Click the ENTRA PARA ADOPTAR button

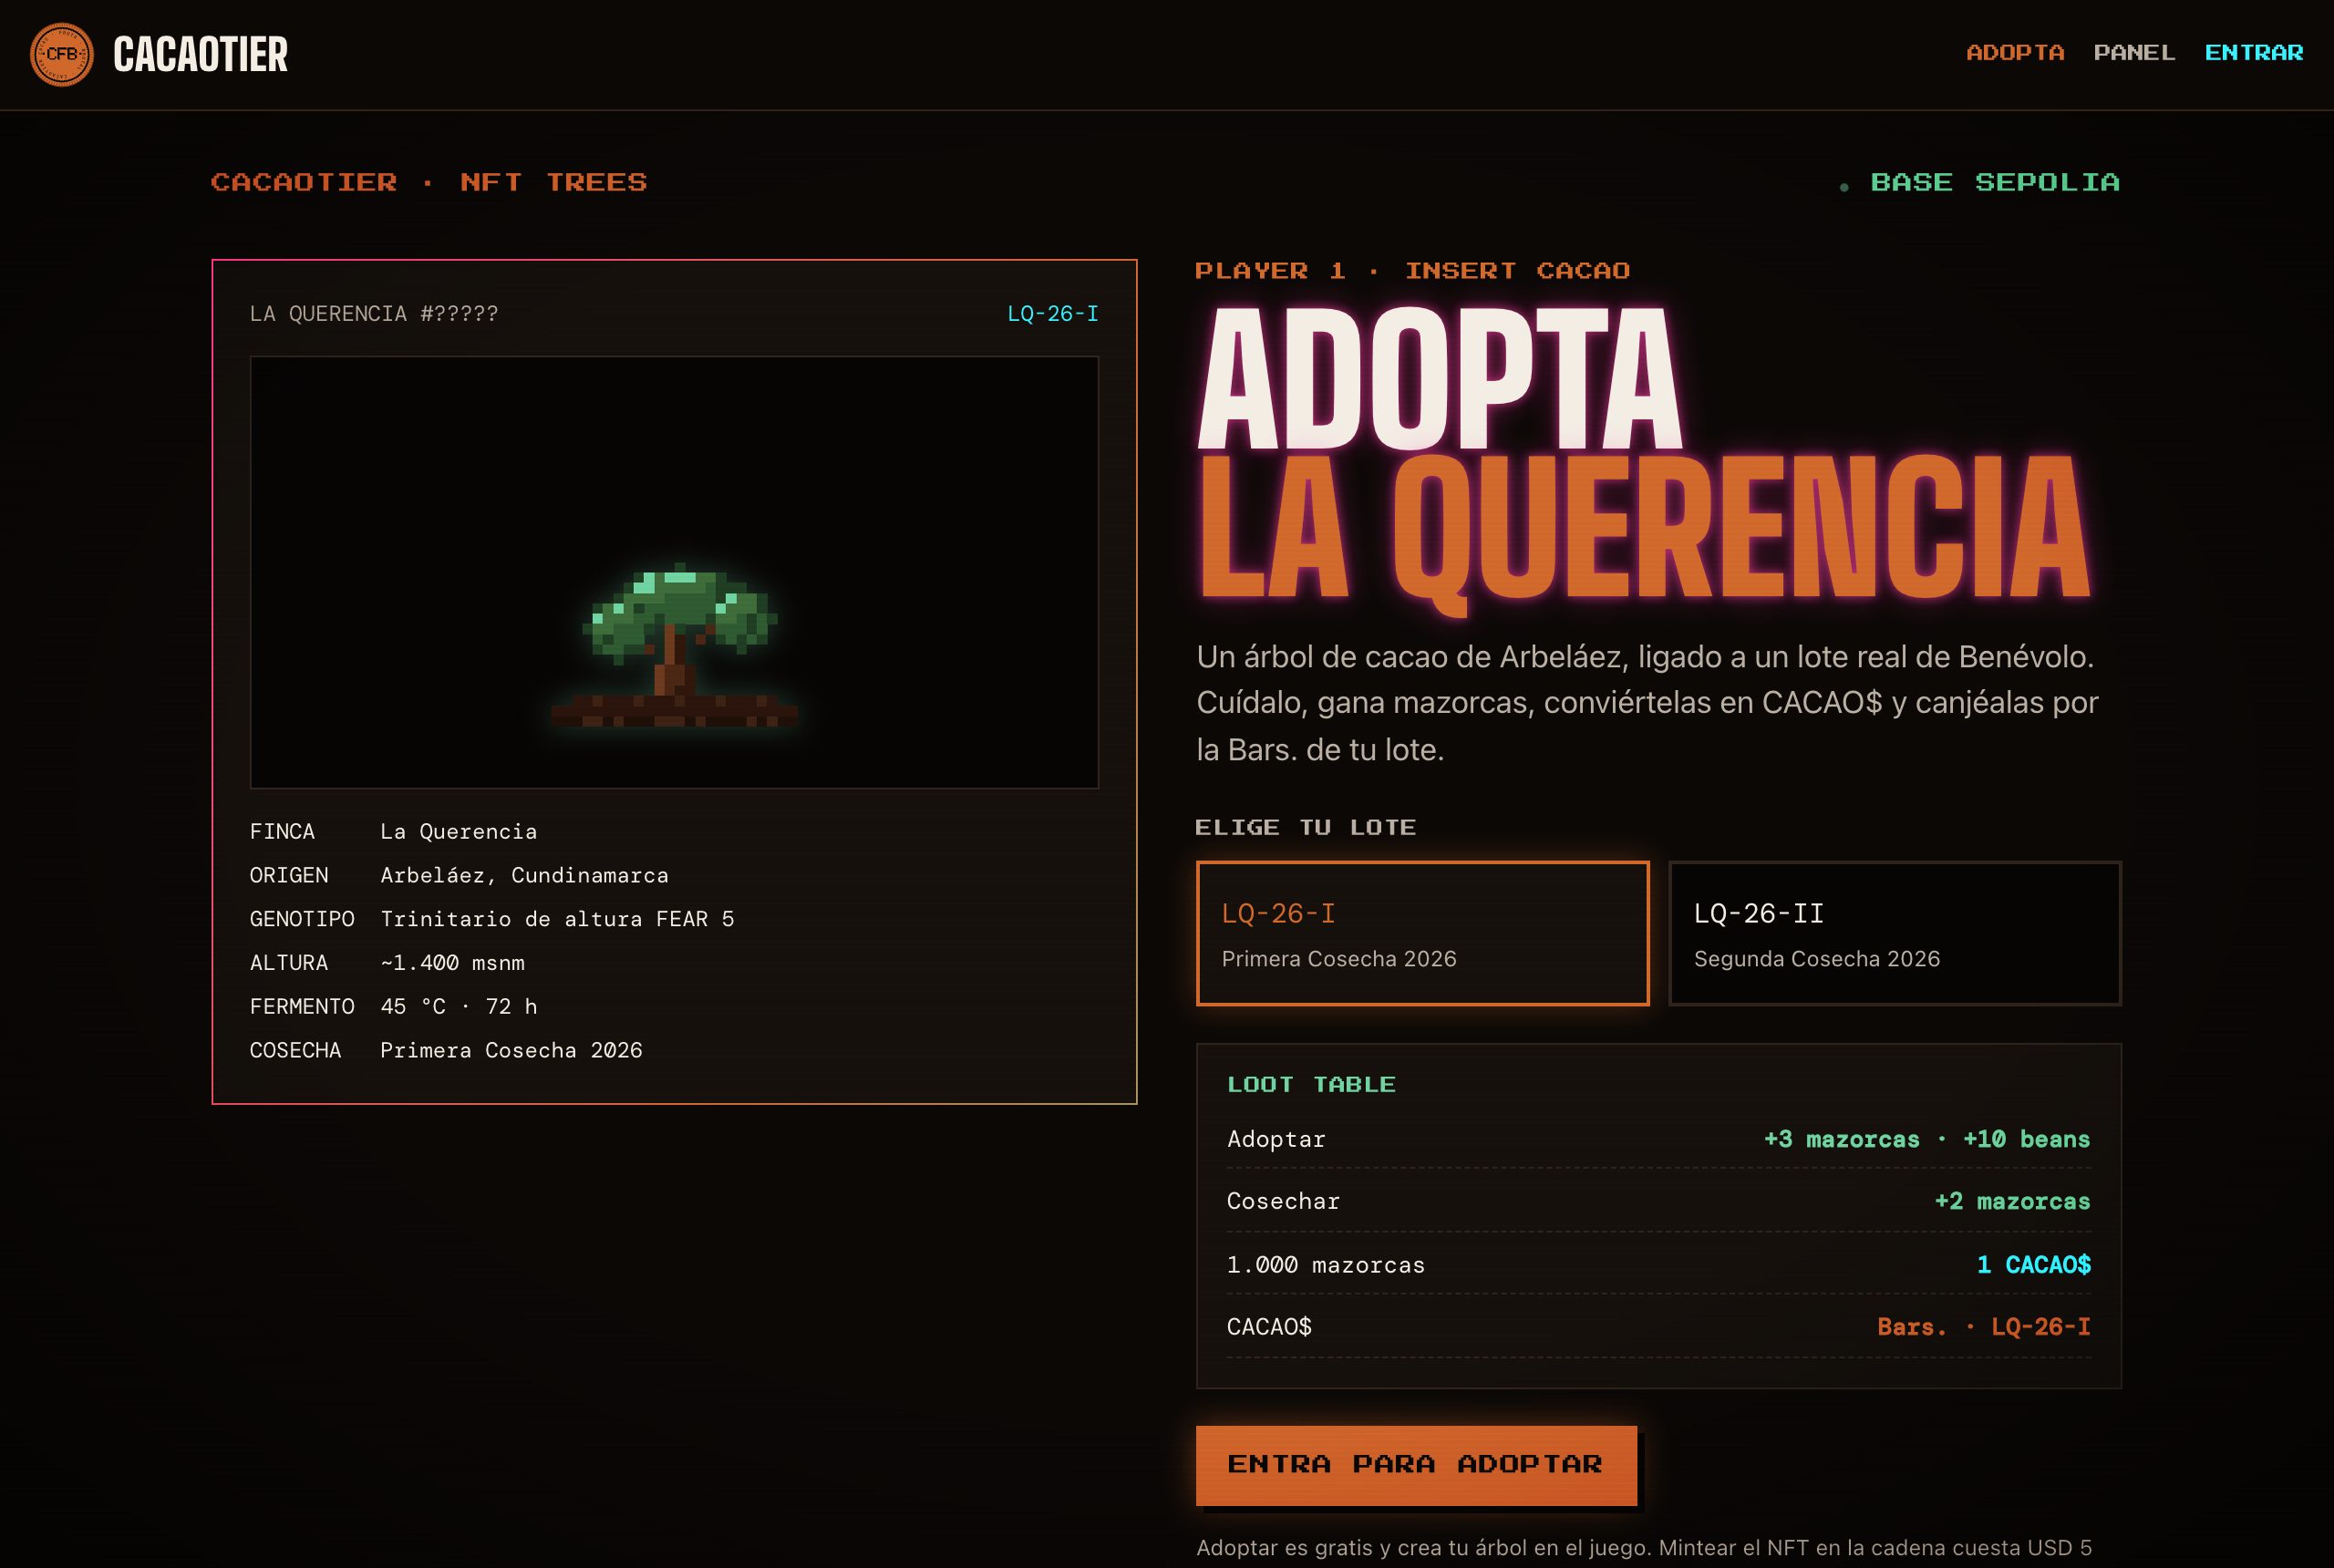click(x=1416, y=1465)
